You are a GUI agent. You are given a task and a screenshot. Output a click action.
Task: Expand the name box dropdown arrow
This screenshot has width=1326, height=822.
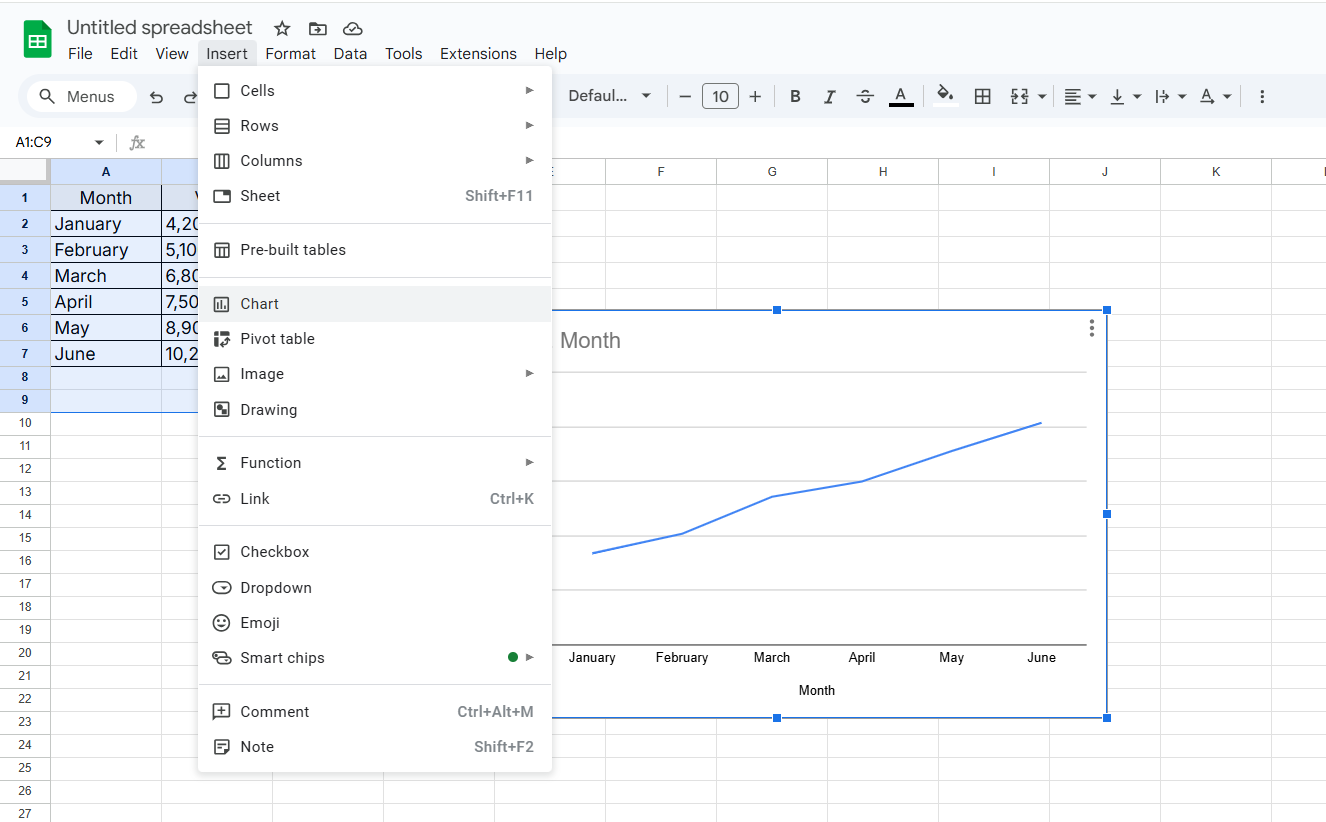99,143
